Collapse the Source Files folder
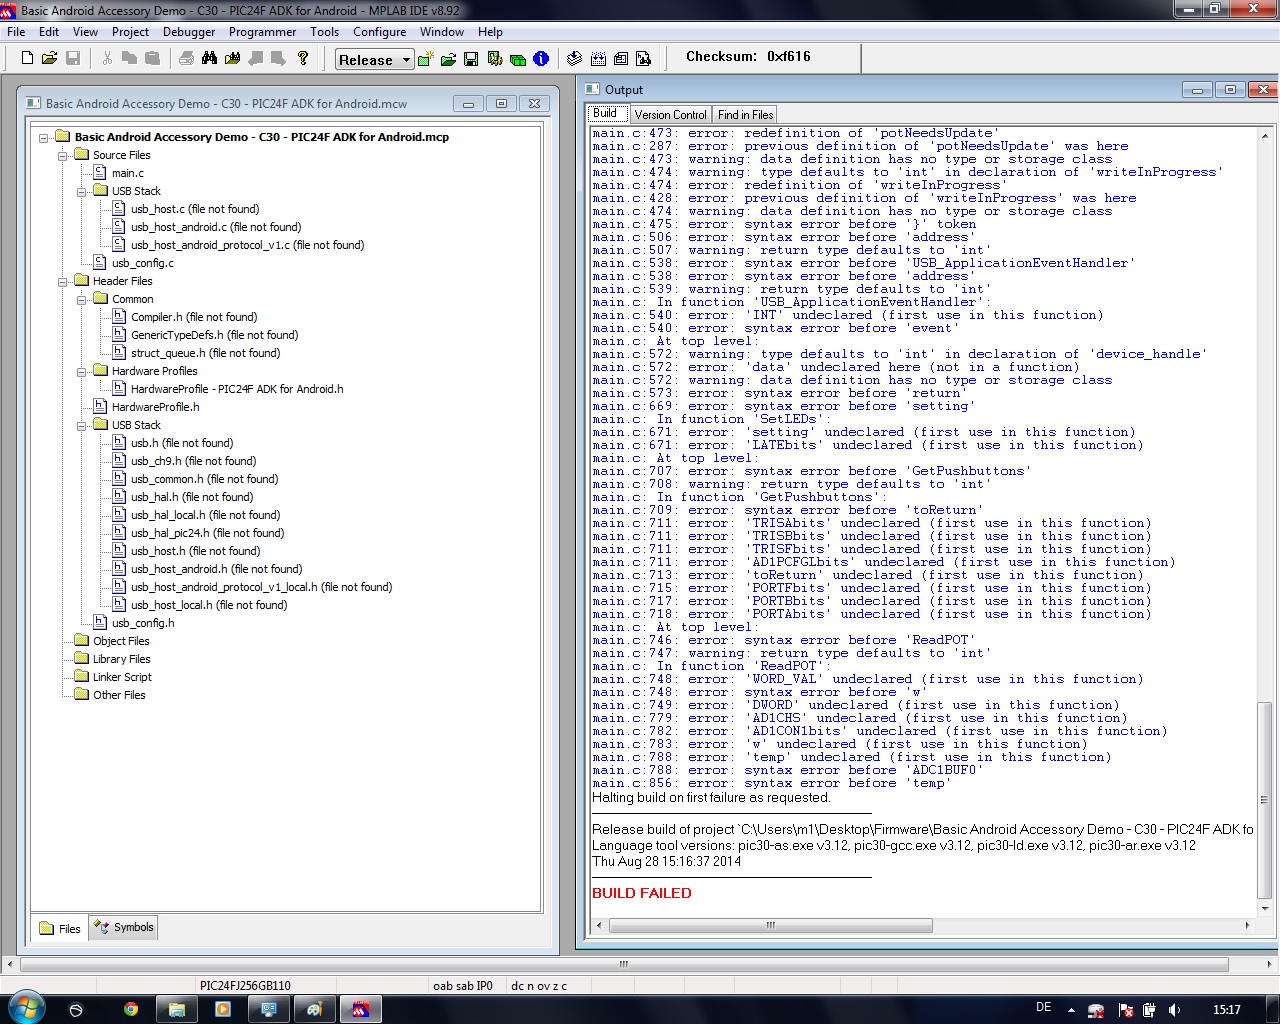Image resolution: width=1280 pixels, height=1024 pixels. (x=63, y=156)
